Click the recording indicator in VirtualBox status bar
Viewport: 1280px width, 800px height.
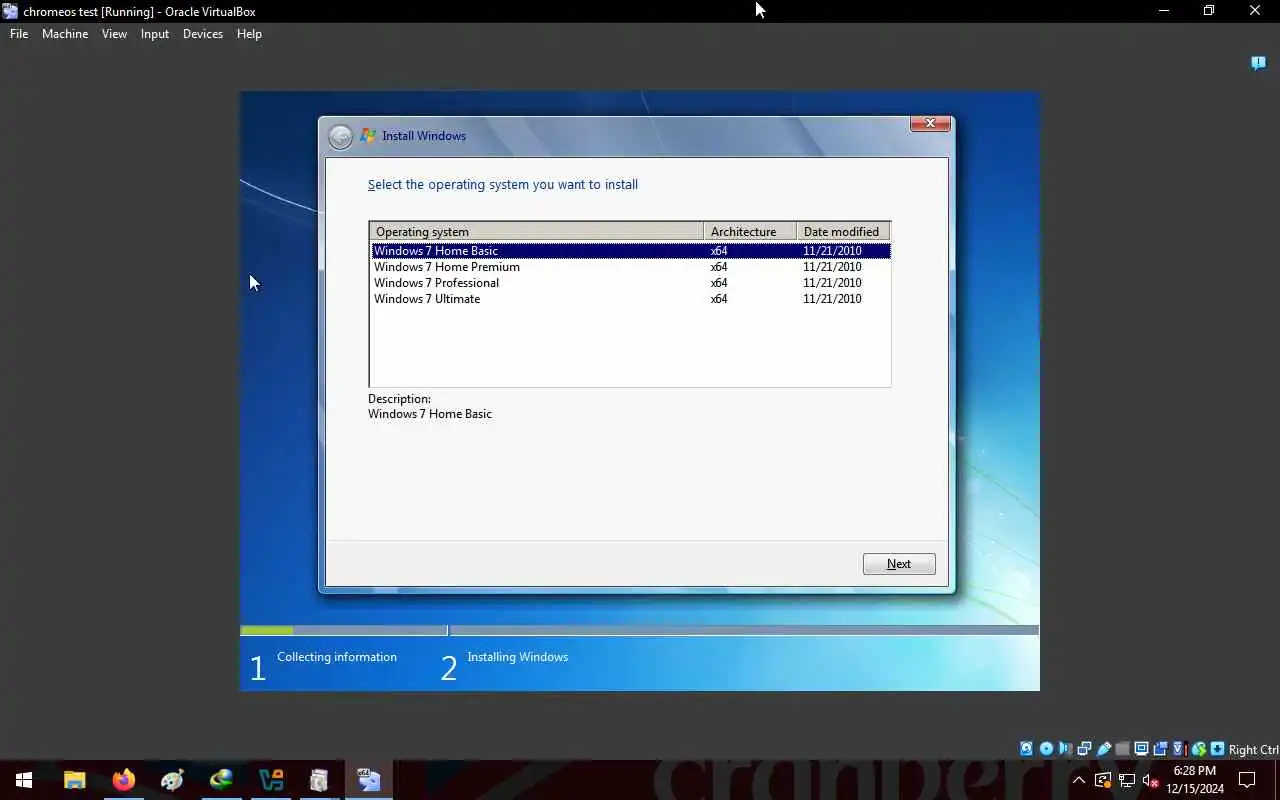(x=1160, y=749)
